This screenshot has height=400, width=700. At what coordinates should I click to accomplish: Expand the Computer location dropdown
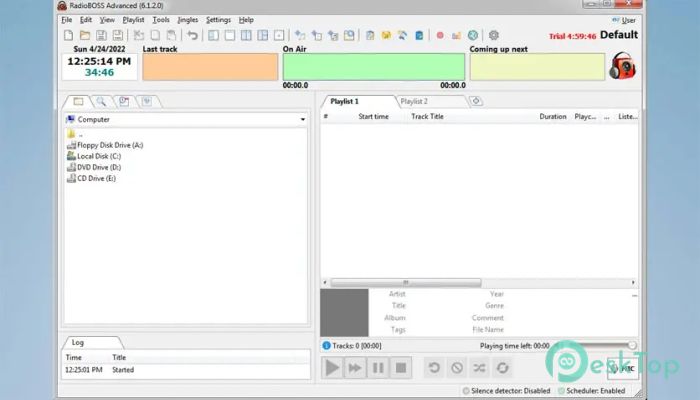coord(303,120)
